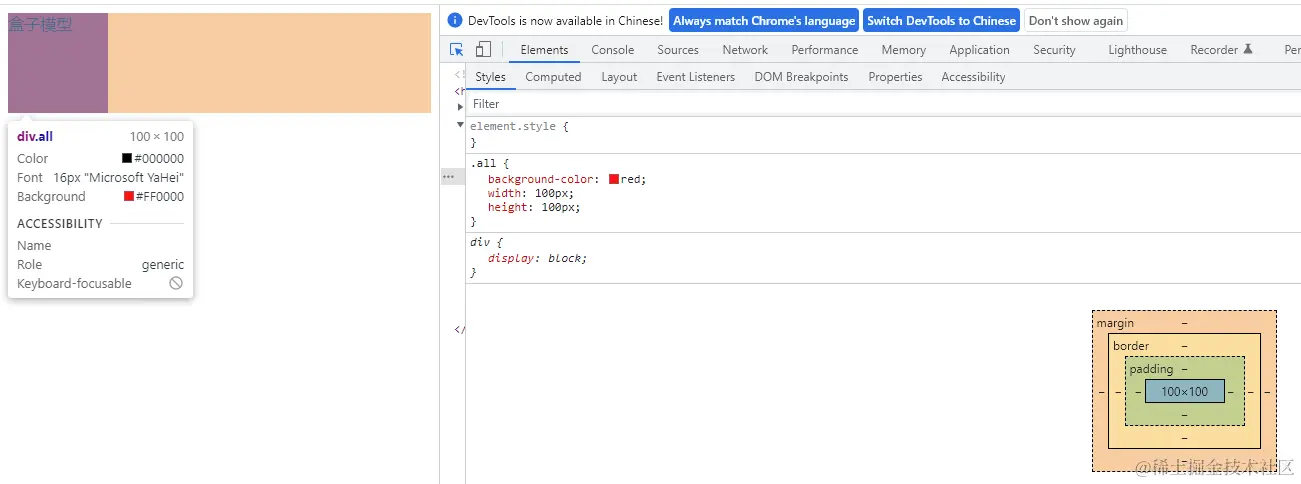Switch to the Properties sub-tab
This screenshot has width=1301, height=484.
coord(895,77)
